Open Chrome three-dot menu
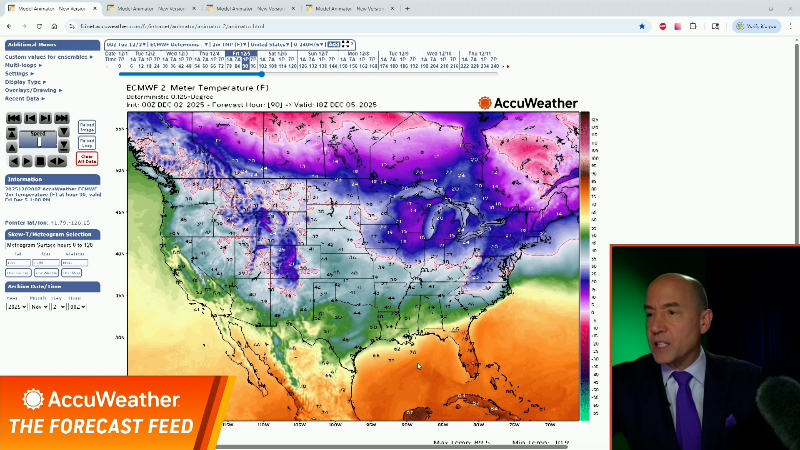Screen dimensions: 800x450 click(790, 26)
